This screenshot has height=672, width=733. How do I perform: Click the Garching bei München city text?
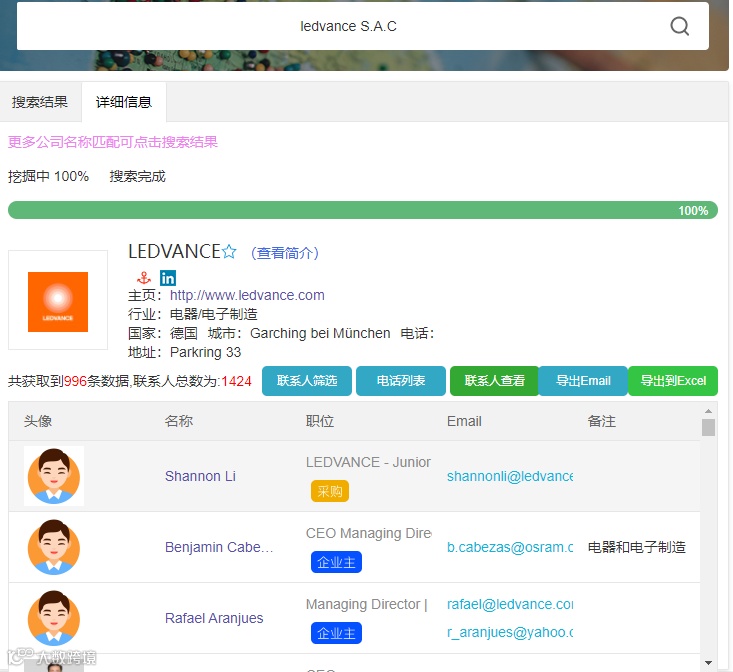(320, 333)
